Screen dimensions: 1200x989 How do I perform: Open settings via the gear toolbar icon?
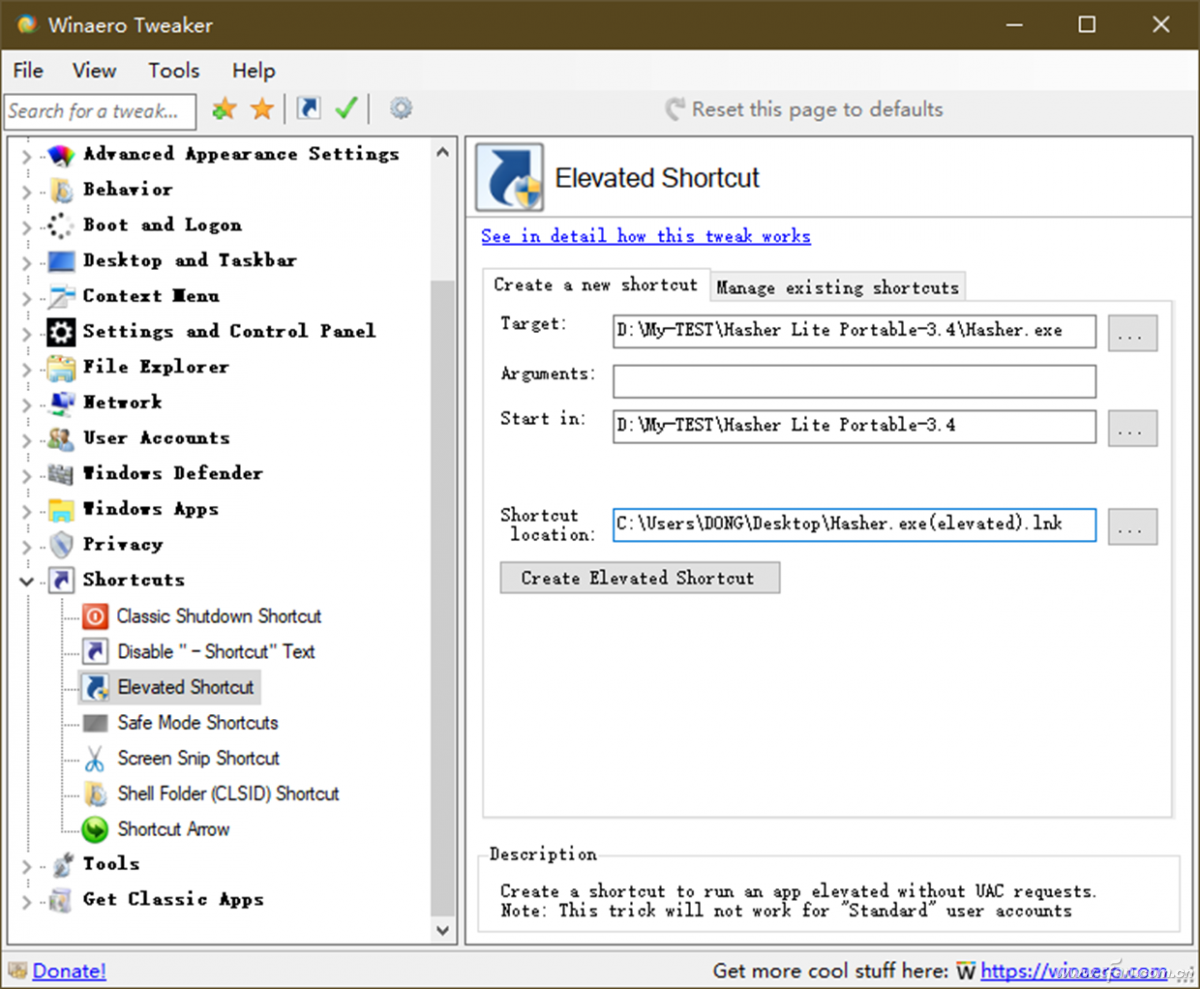point(401,108)
